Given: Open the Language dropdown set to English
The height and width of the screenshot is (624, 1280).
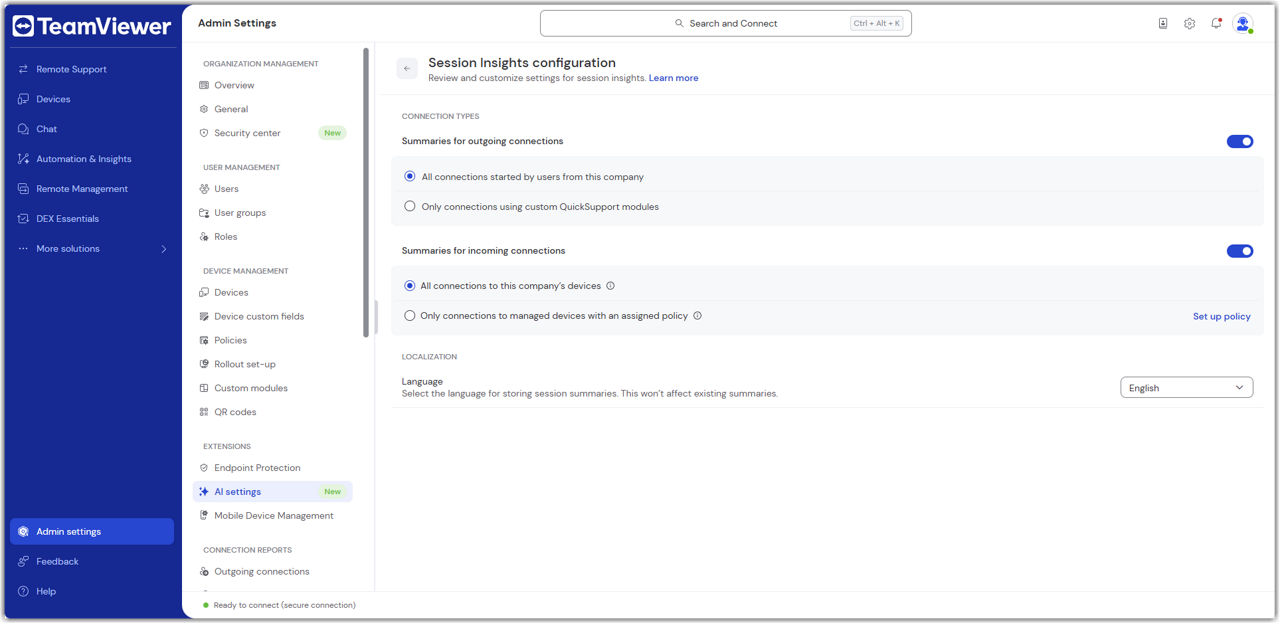Looking at the screenshot, I should coord(1186,388).
